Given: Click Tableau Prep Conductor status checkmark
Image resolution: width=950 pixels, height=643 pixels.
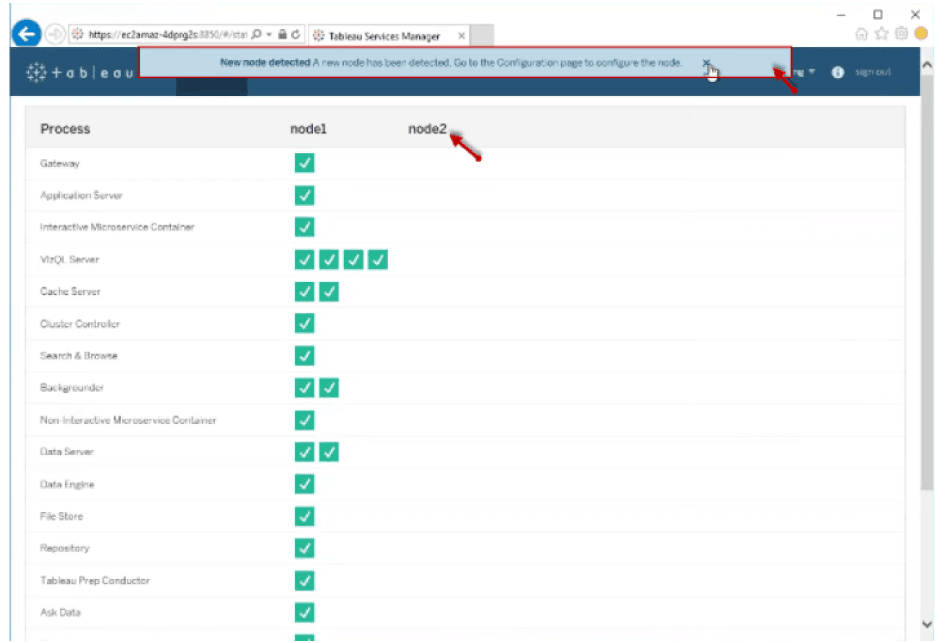Looking at the screenshot, I should [x=305, y=581].
